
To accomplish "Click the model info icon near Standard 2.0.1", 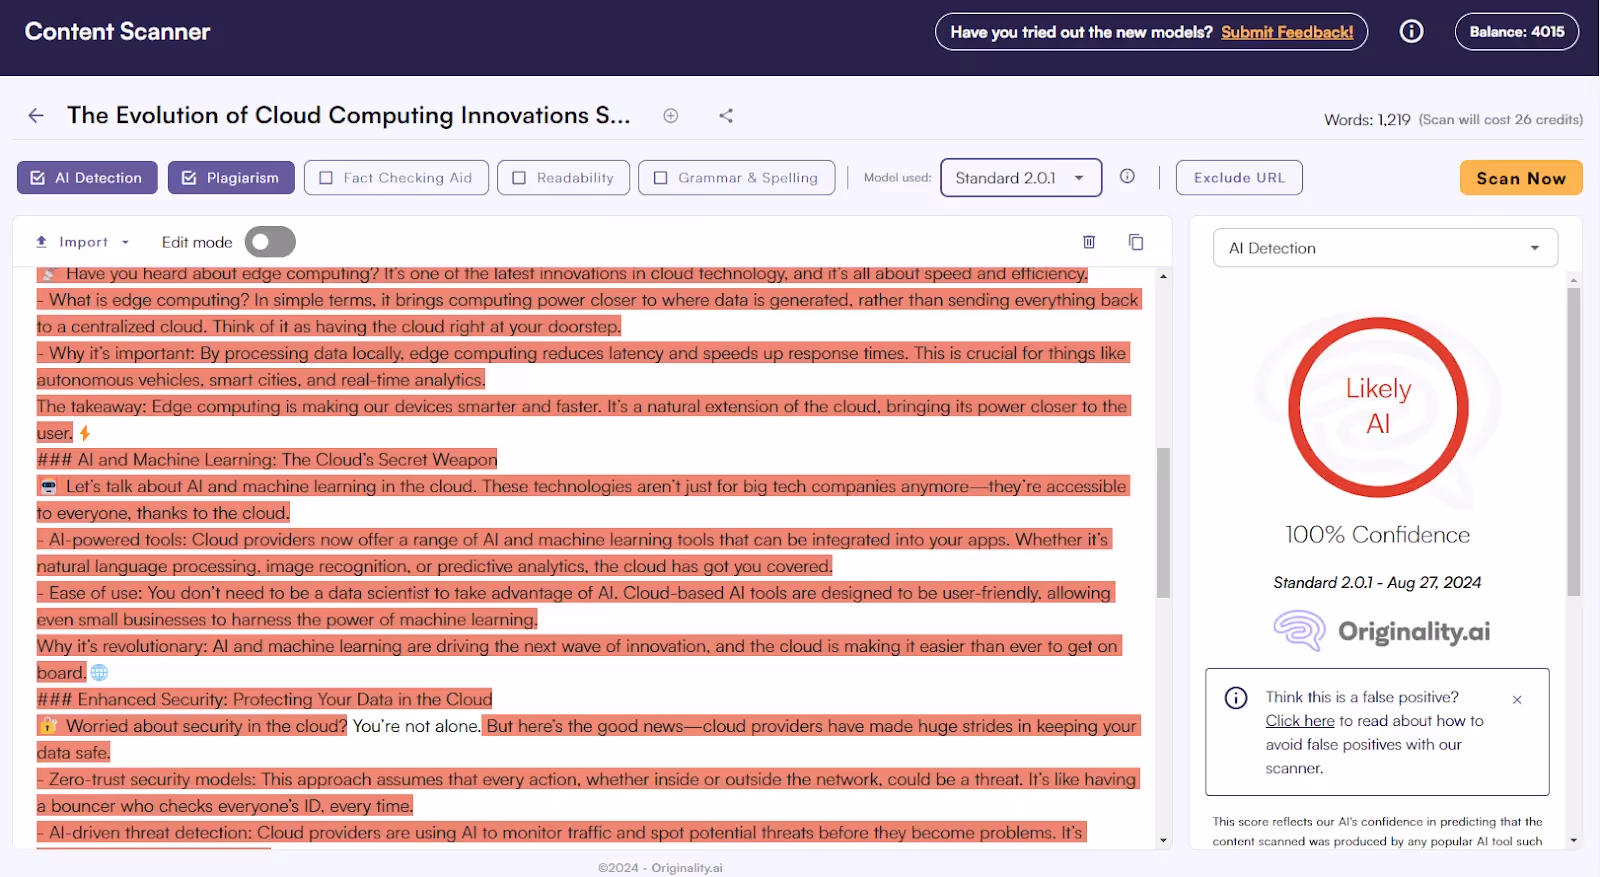I will pos(1127,177).
